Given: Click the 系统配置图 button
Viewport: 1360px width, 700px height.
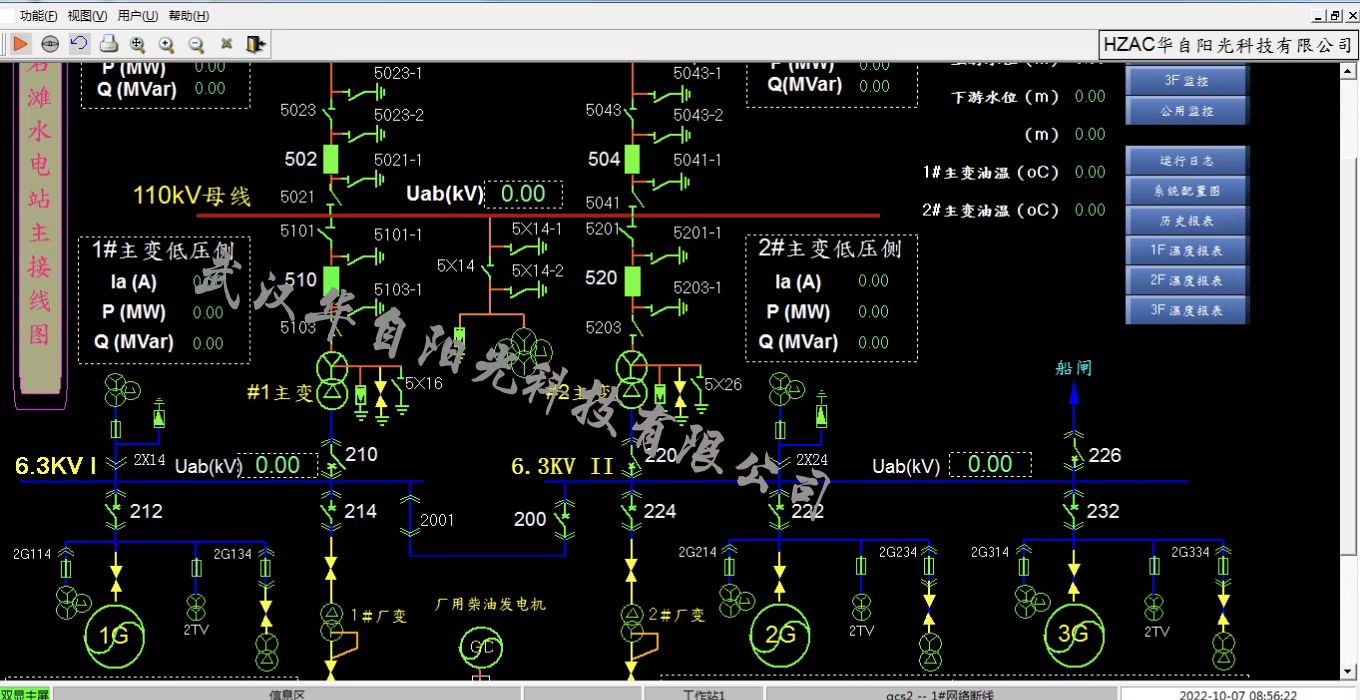Looking at the screenshot, I should pyautogui.click(x=1187, y=191).
